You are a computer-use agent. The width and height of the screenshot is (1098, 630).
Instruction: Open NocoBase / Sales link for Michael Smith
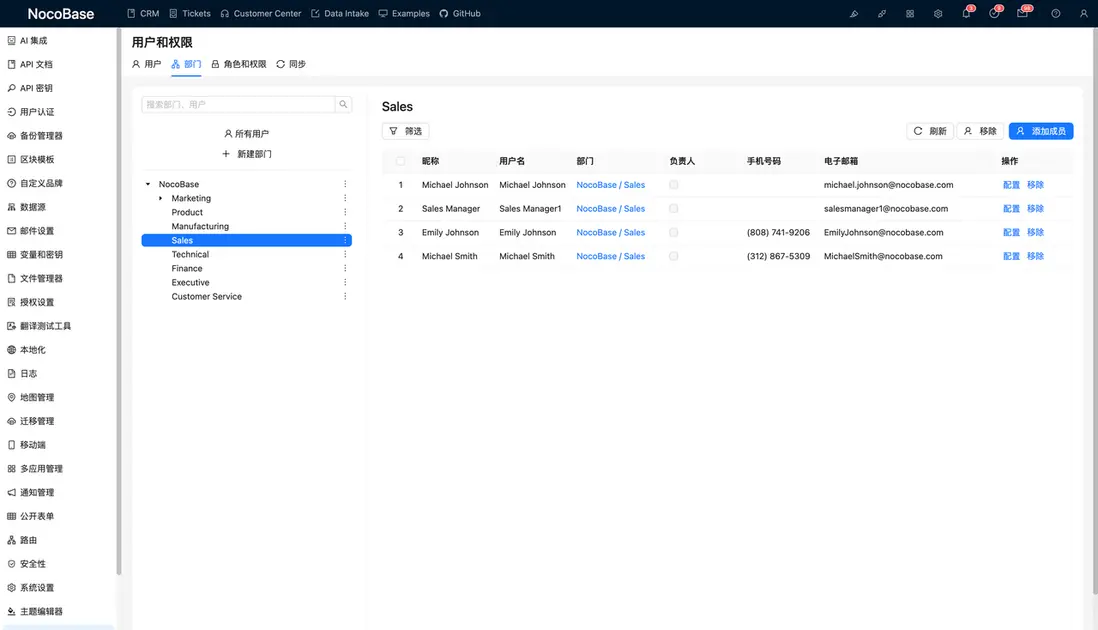[611, 256]
